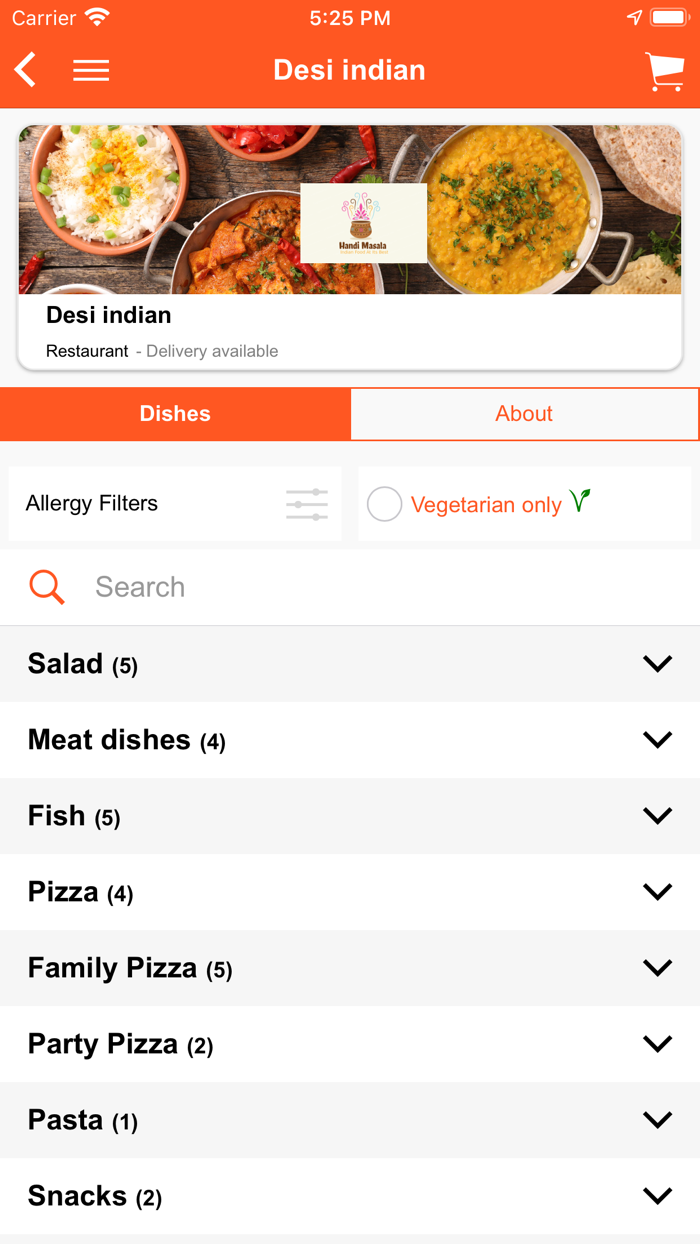Switch to the About tab
Screen dimensions: 700x1244
coord(524,413)
